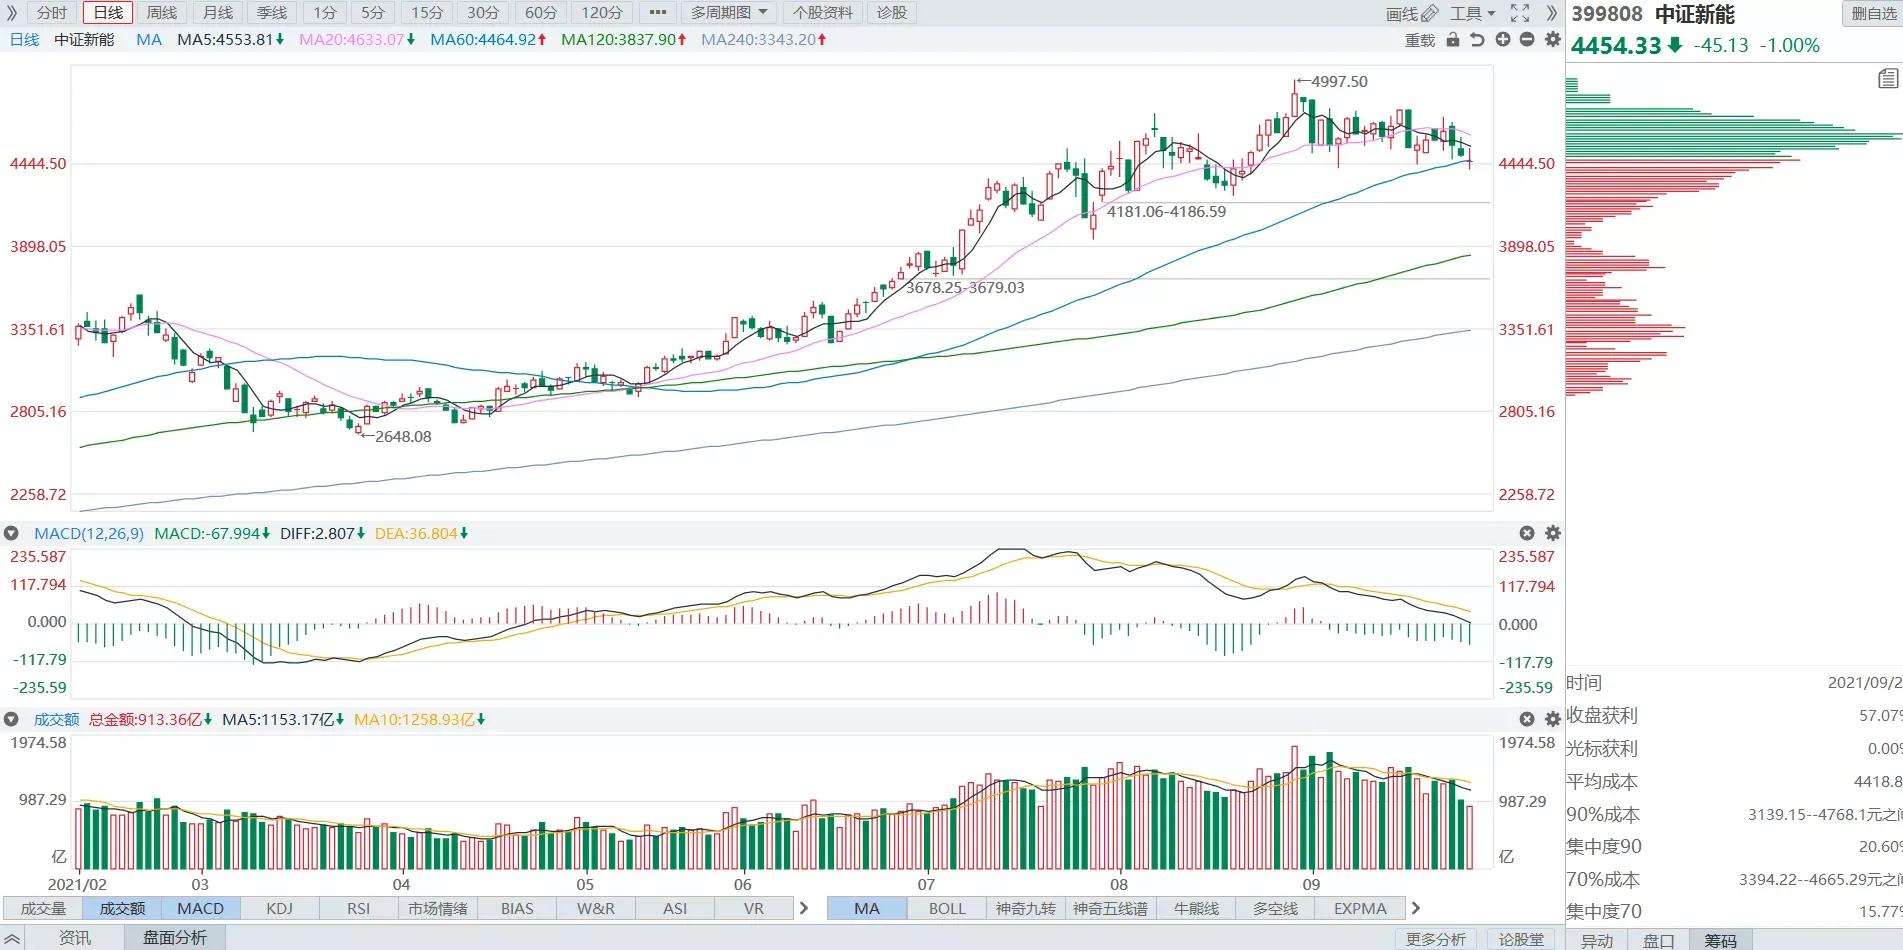Open 成交额 panel settings gear
The height and width of the screenshot is (950, 1903).
(x=1553, y=719)
